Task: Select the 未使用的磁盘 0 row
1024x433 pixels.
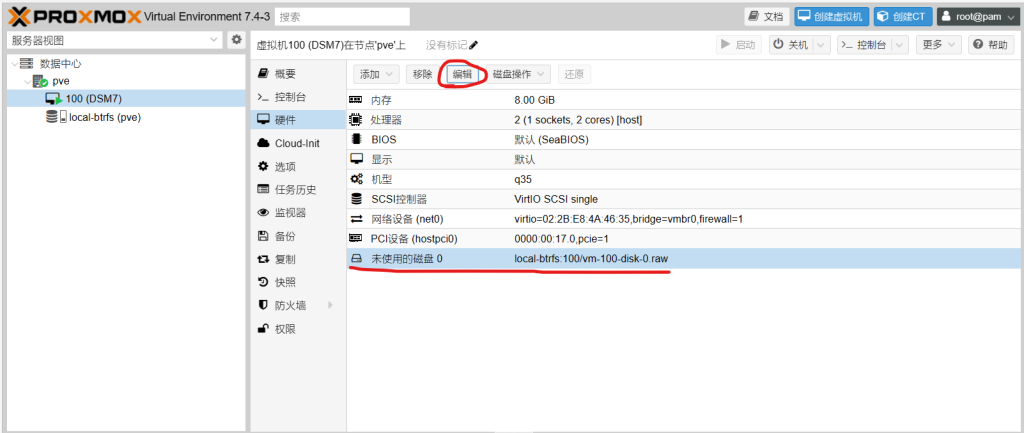Action: 600,258
